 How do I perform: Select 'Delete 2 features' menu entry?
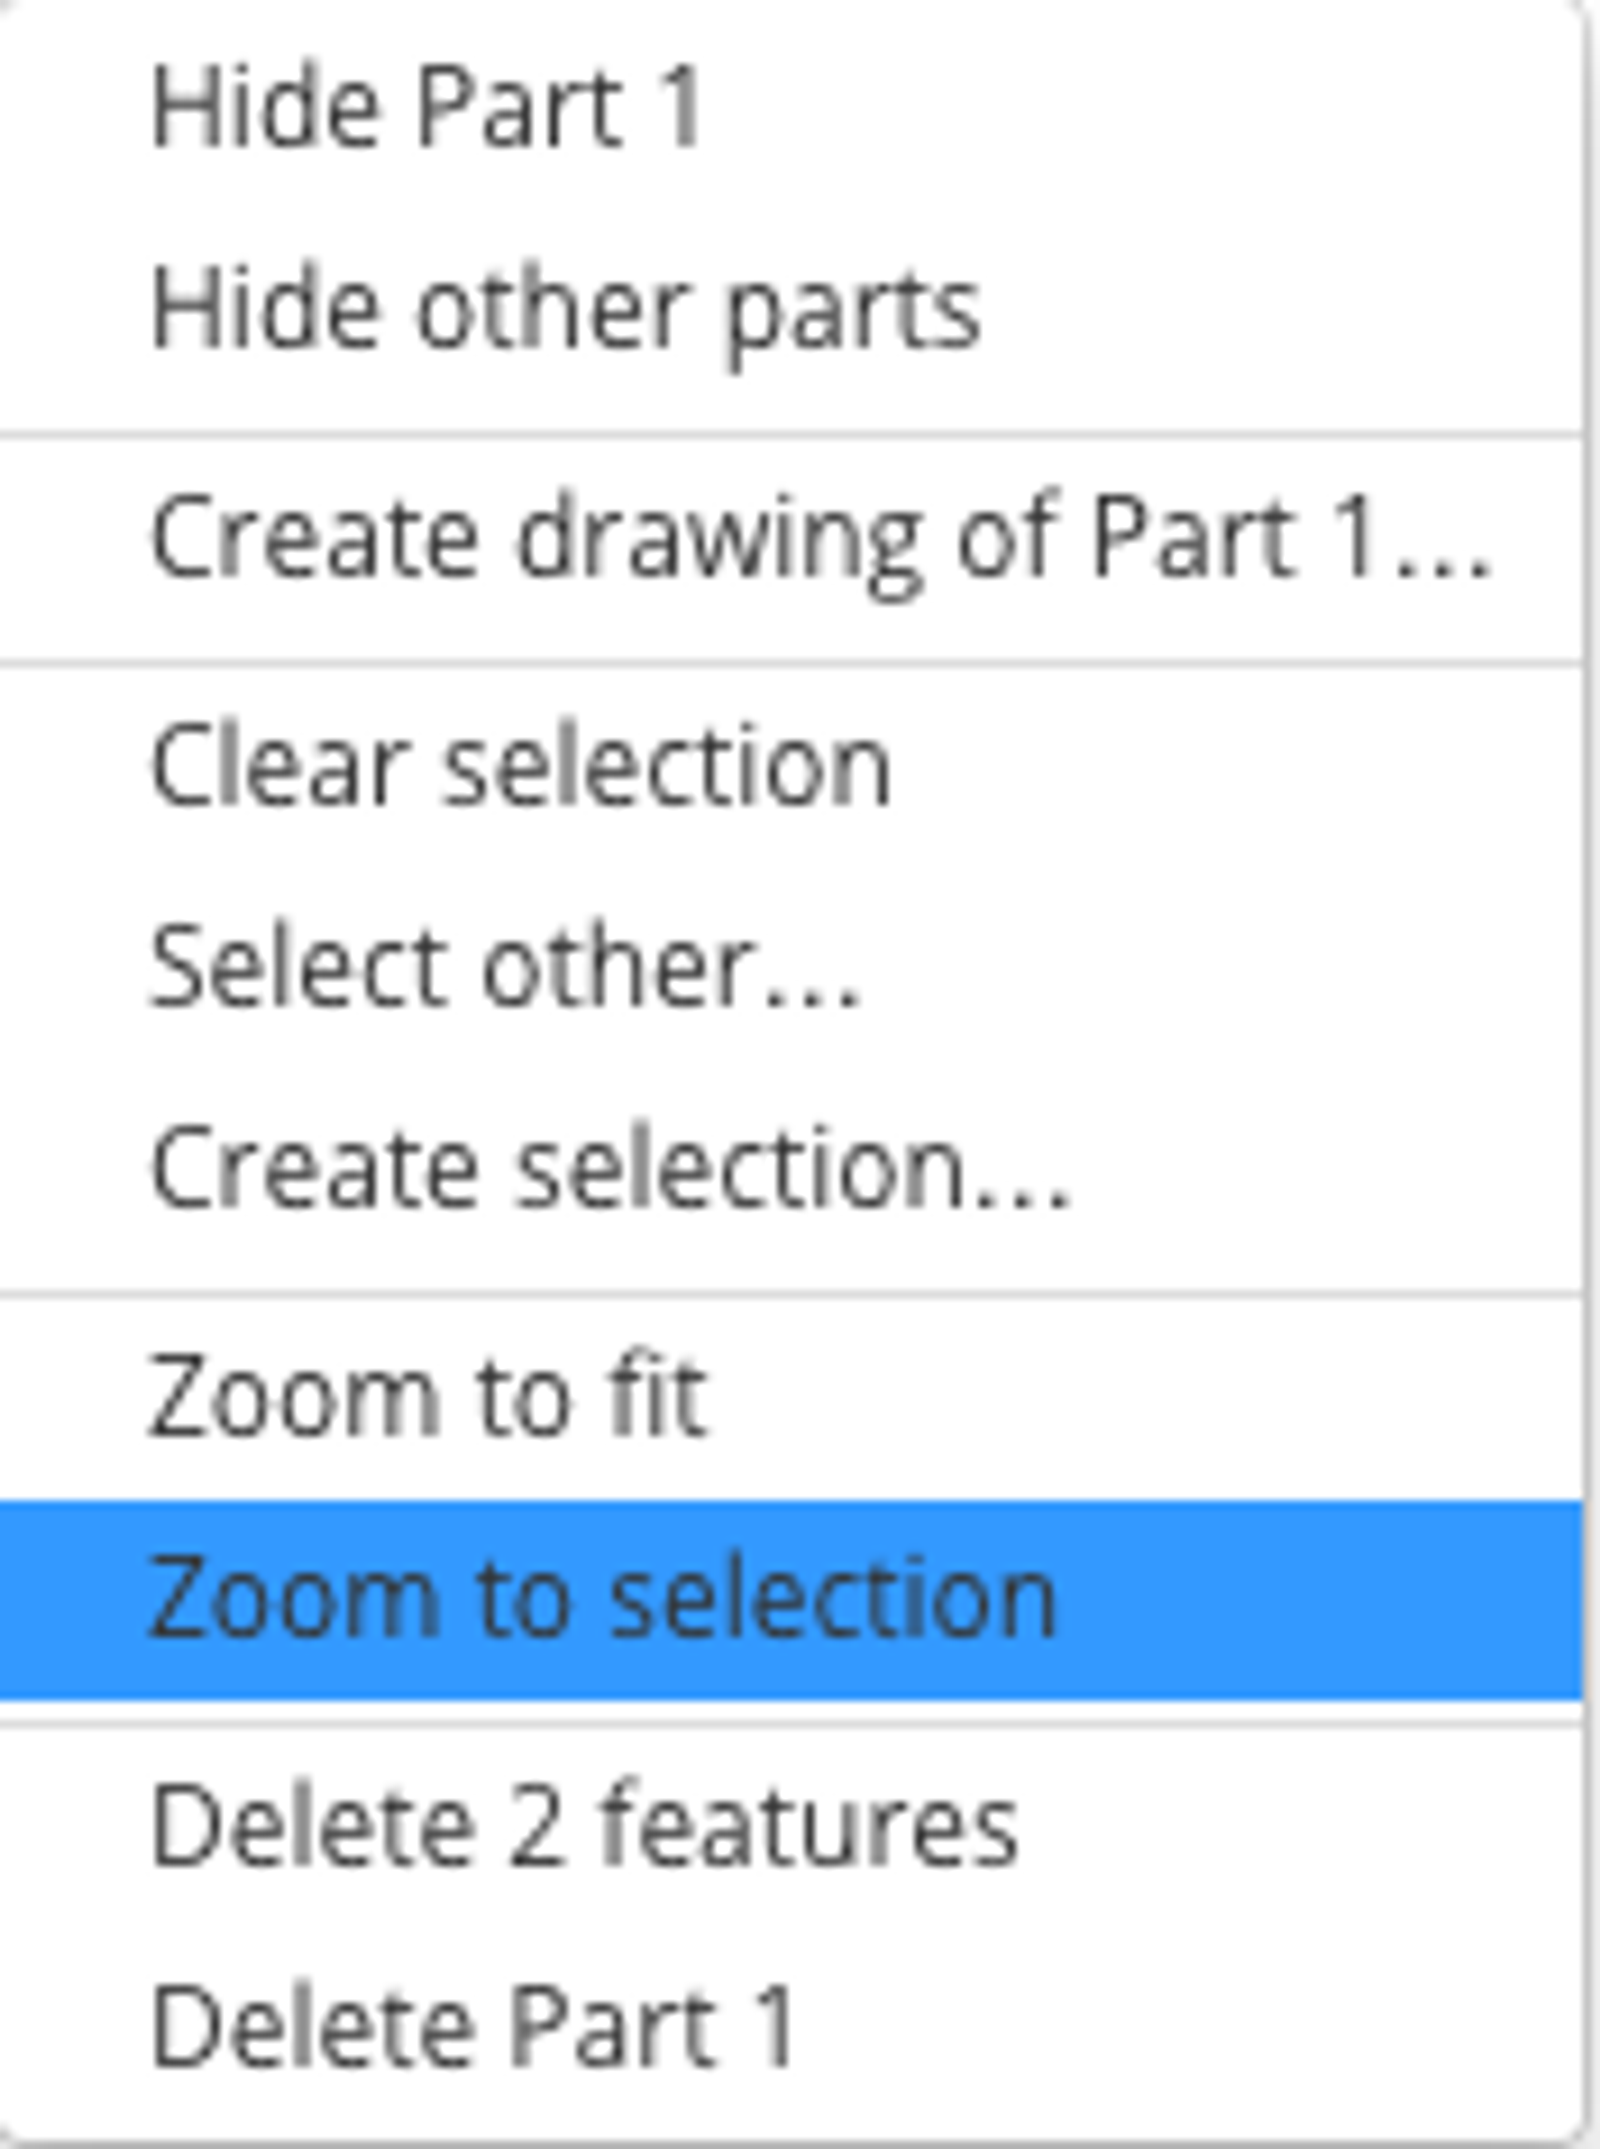[585, 1828]
